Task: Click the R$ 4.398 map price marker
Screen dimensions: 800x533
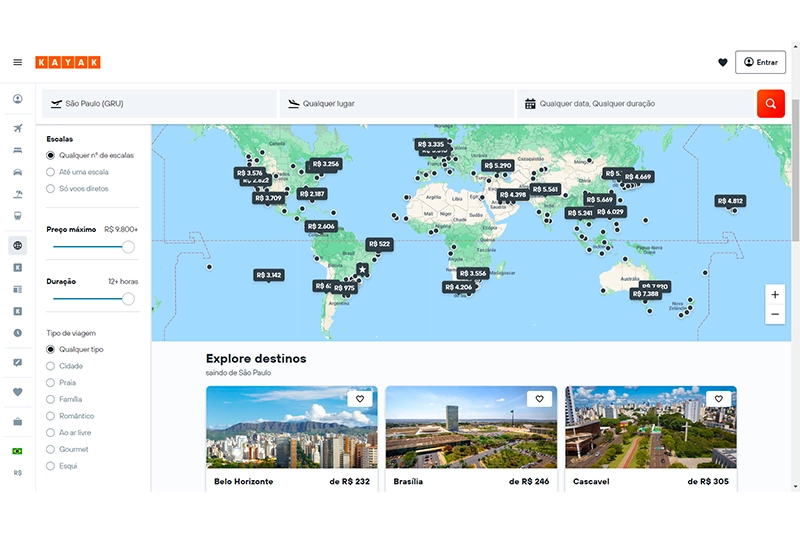Action: (513, 194)
